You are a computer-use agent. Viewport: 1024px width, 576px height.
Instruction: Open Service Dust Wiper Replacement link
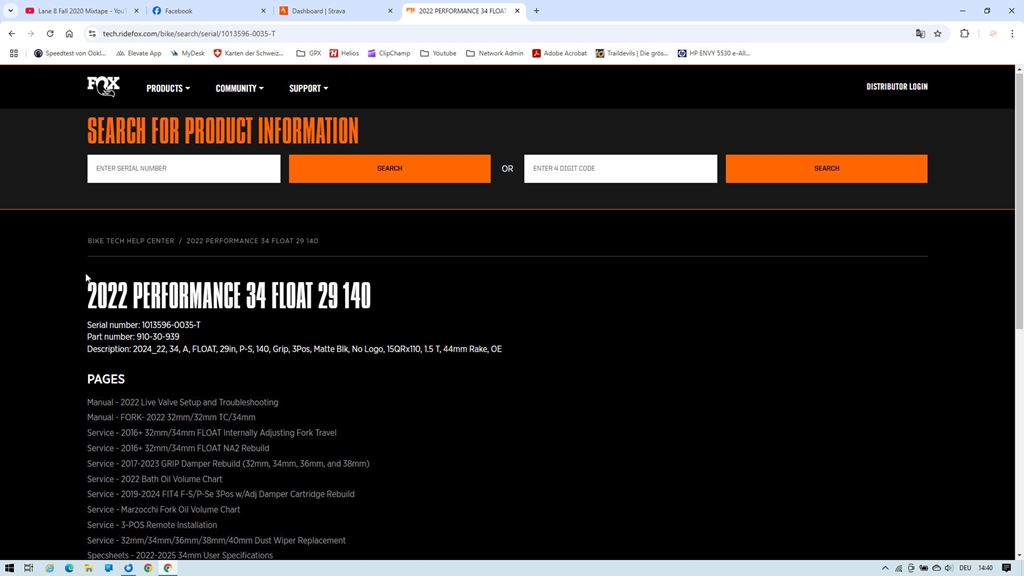coord(216,540)
